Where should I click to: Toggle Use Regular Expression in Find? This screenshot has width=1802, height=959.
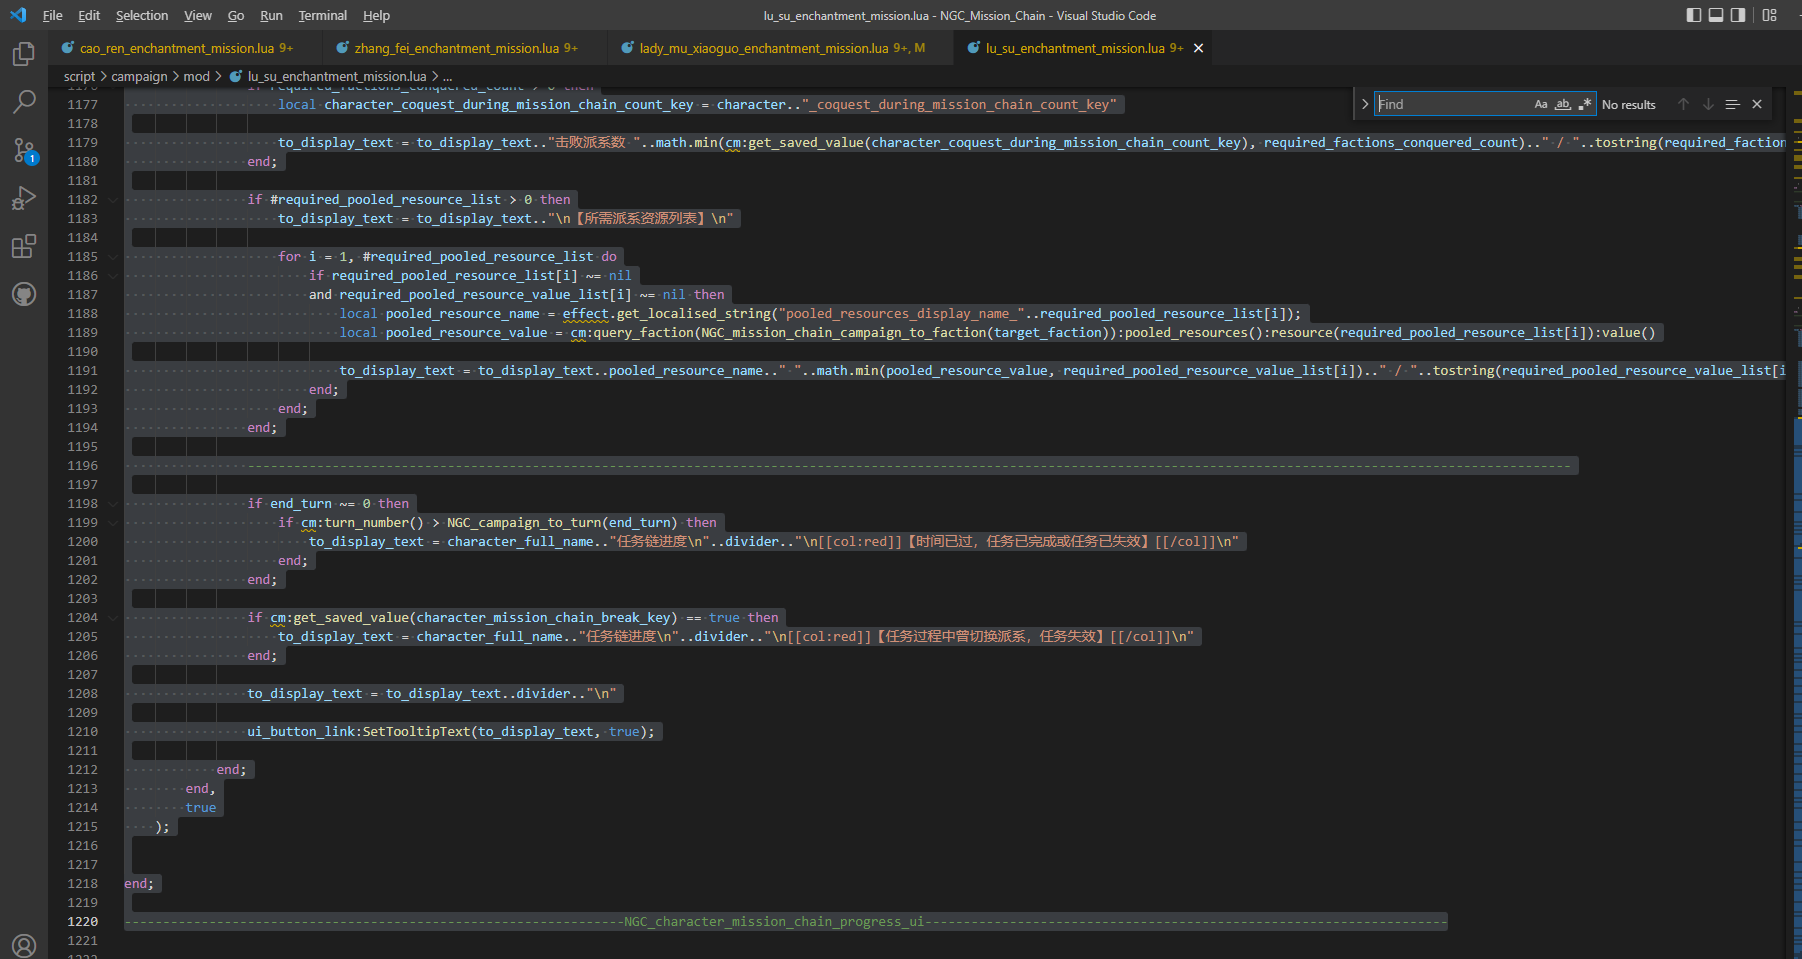1585,103
